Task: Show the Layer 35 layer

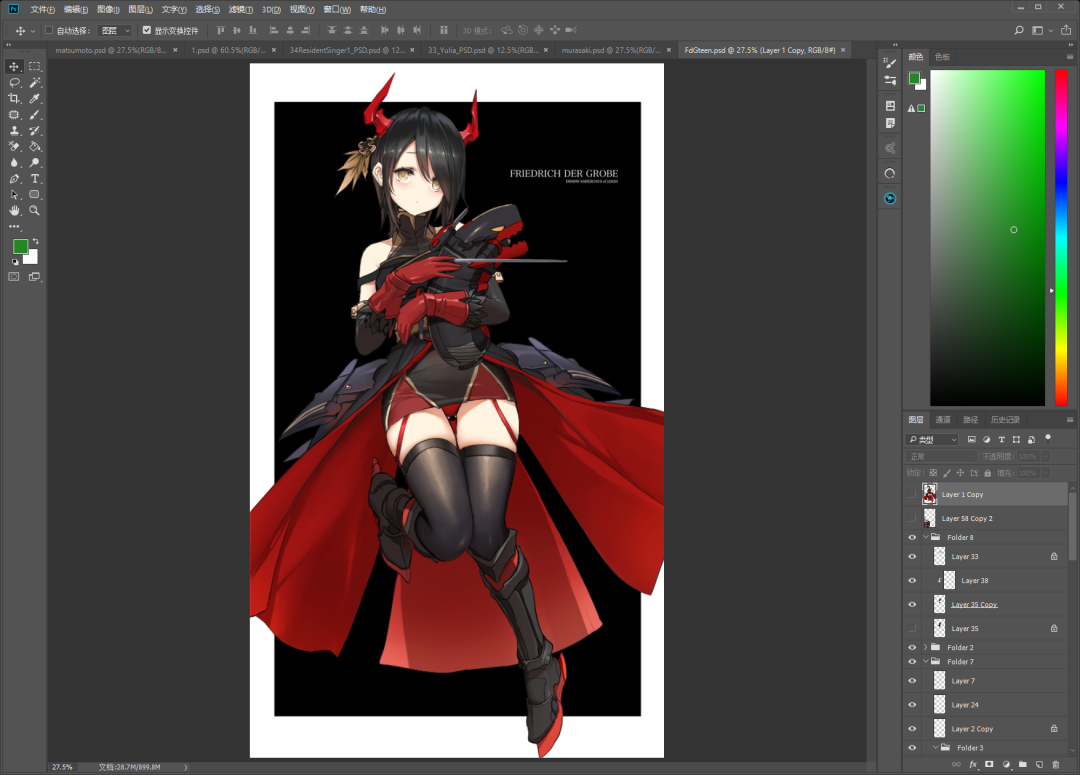Action: pyautogui.click(x=912, y=628)
